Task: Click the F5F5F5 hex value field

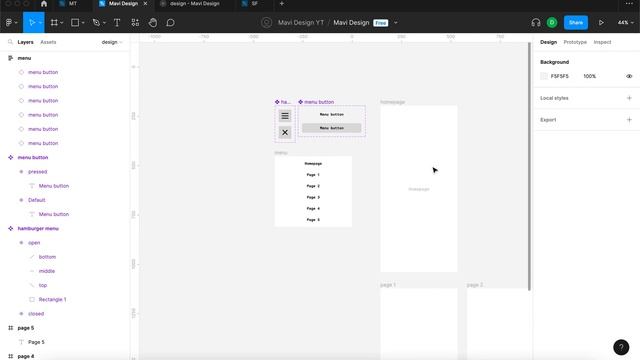Action: coord(560,76)
